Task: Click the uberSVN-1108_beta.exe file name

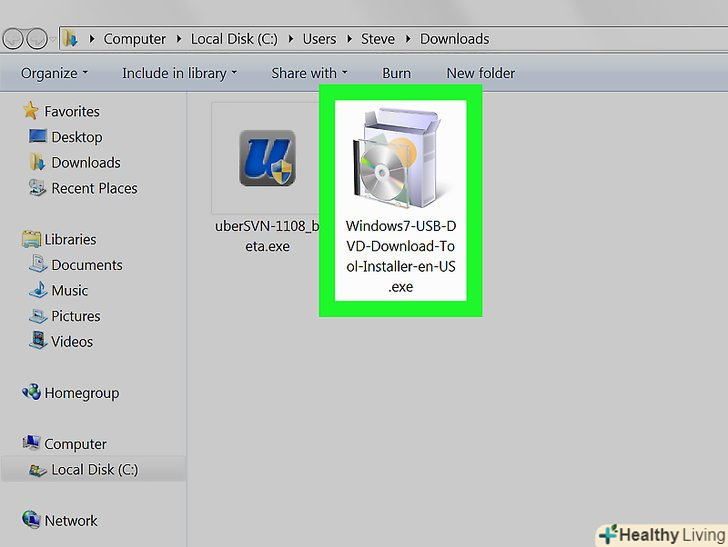Action: pos(267,236)
